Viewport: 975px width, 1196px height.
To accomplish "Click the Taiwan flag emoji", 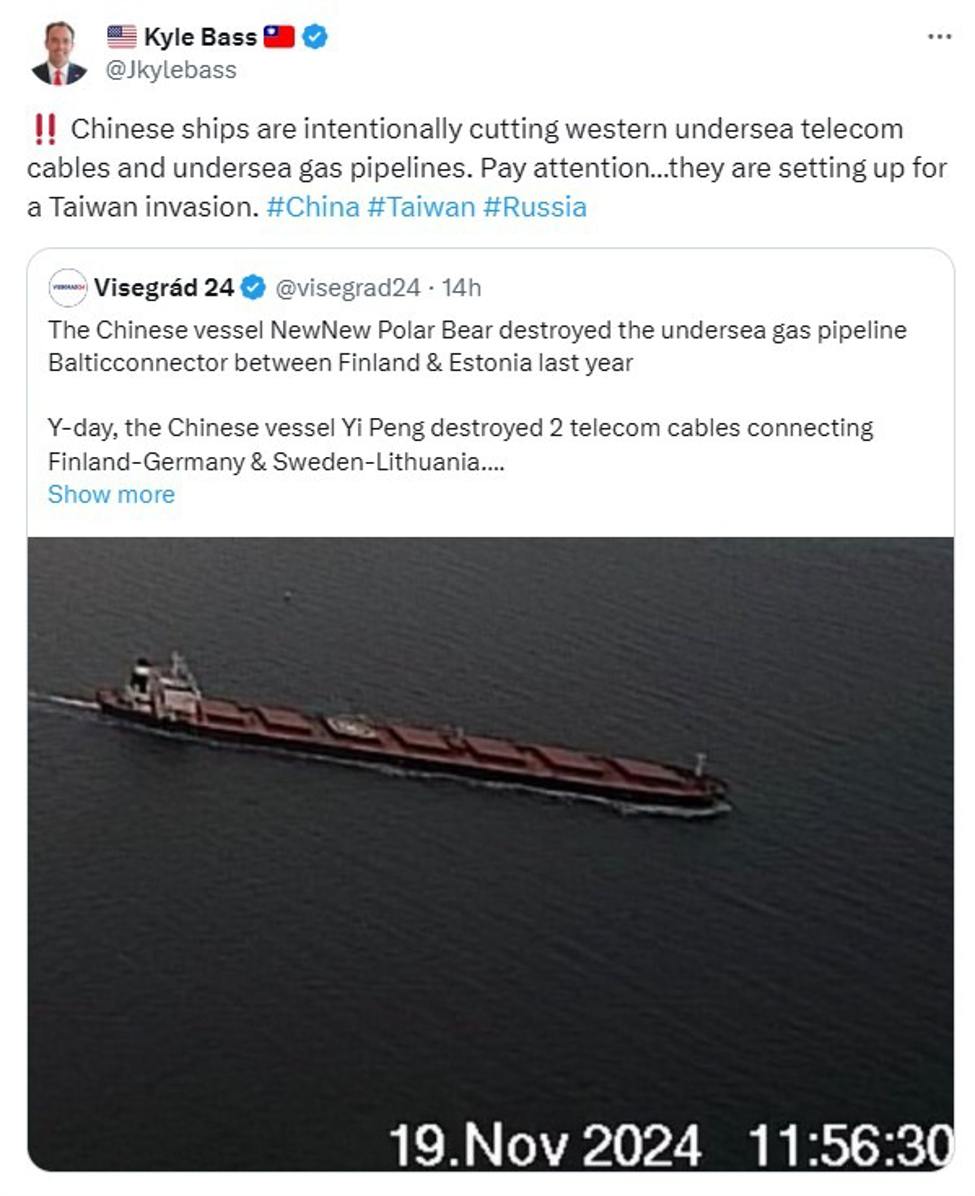I will (x=278, y=37).
